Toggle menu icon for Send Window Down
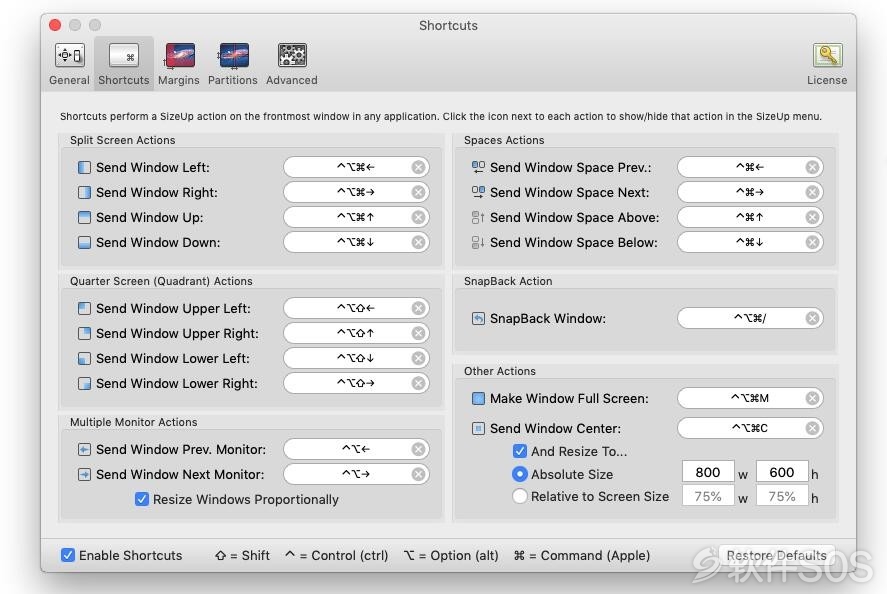This screenshot has width=887, height=594. point(84,242)
